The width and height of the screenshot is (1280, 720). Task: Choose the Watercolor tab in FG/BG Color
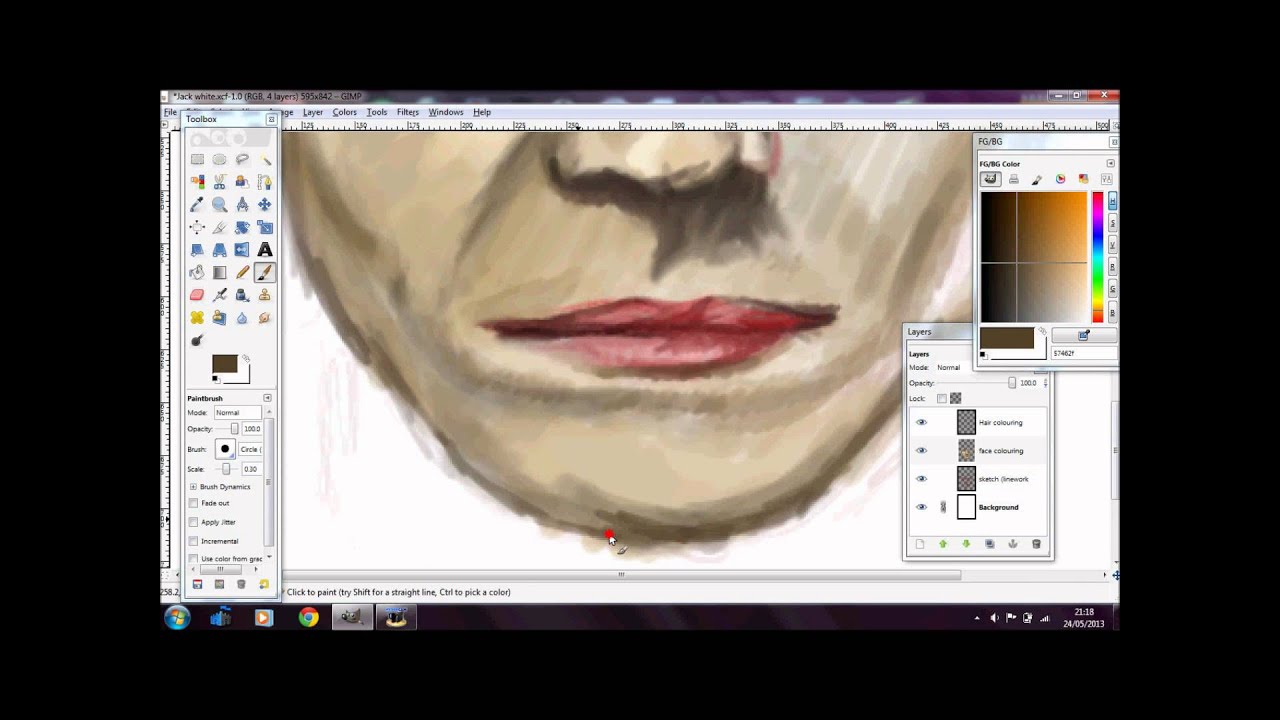1037,179
